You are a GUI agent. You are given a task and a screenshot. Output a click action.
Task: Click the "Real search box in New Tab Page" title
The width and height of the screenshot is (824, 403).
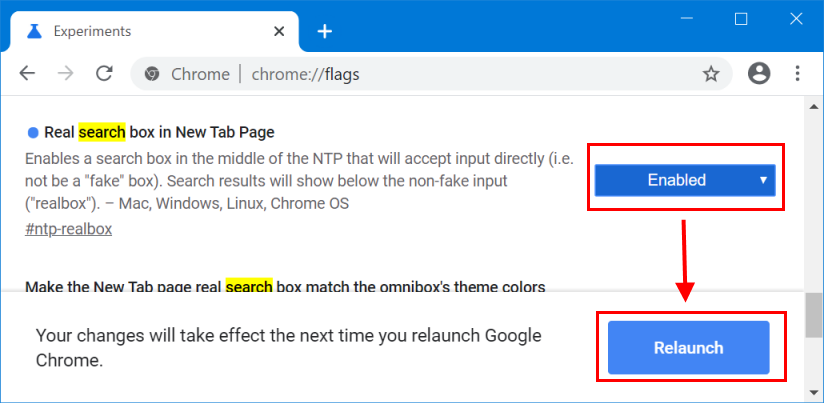tap(159, 132)
